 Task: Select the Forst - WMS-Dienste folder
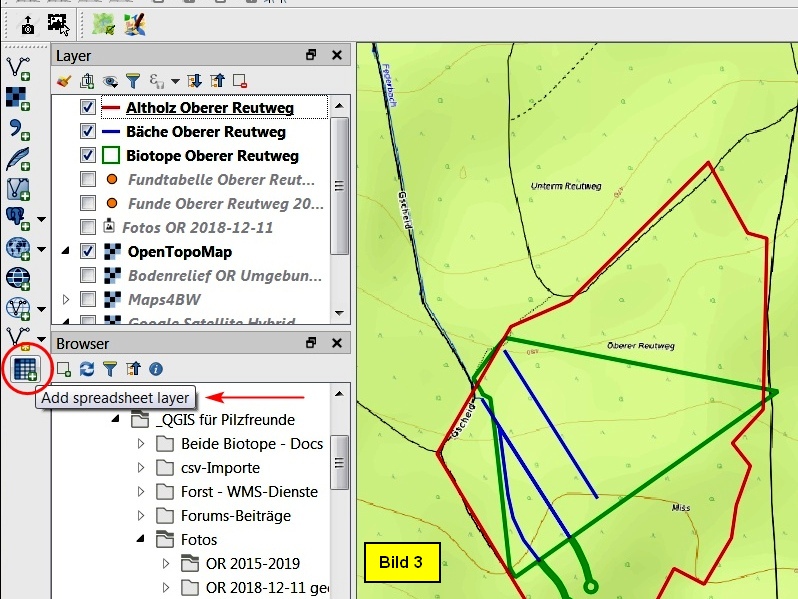[x=249, y=491]
